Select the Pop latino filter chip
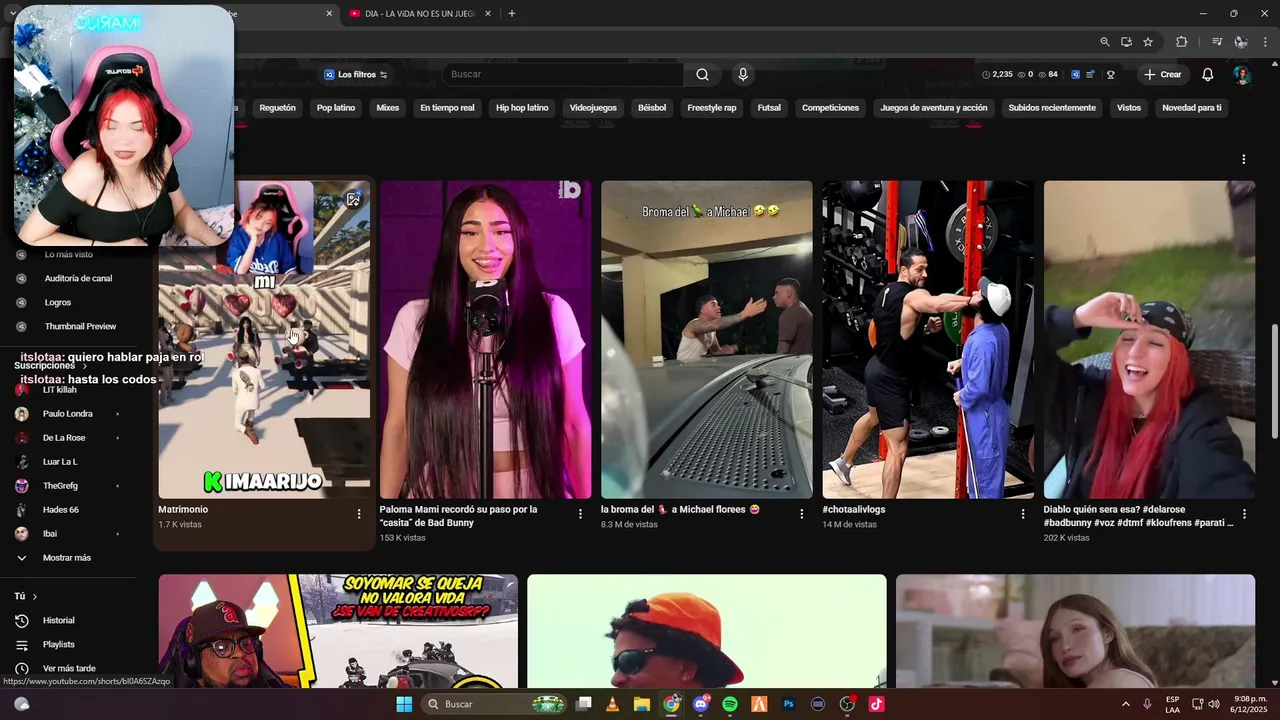Image resolution: width=1280 pixels, height=720 pixels. click(336, 108)
